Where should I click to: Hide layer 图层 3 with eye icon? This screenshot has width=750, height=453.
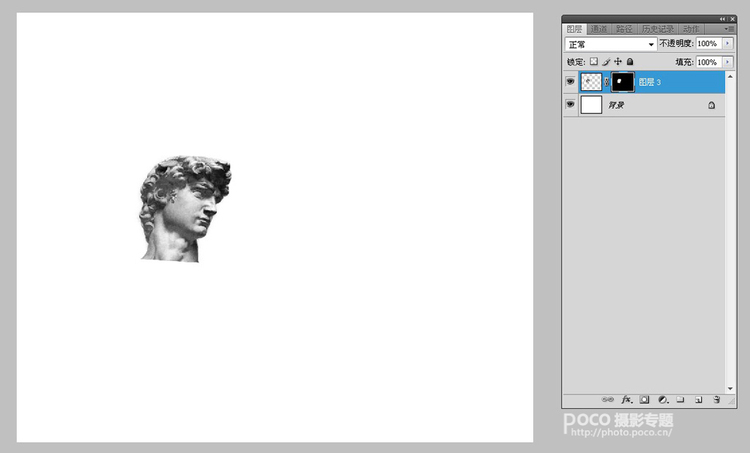click(x=570, y=81)
